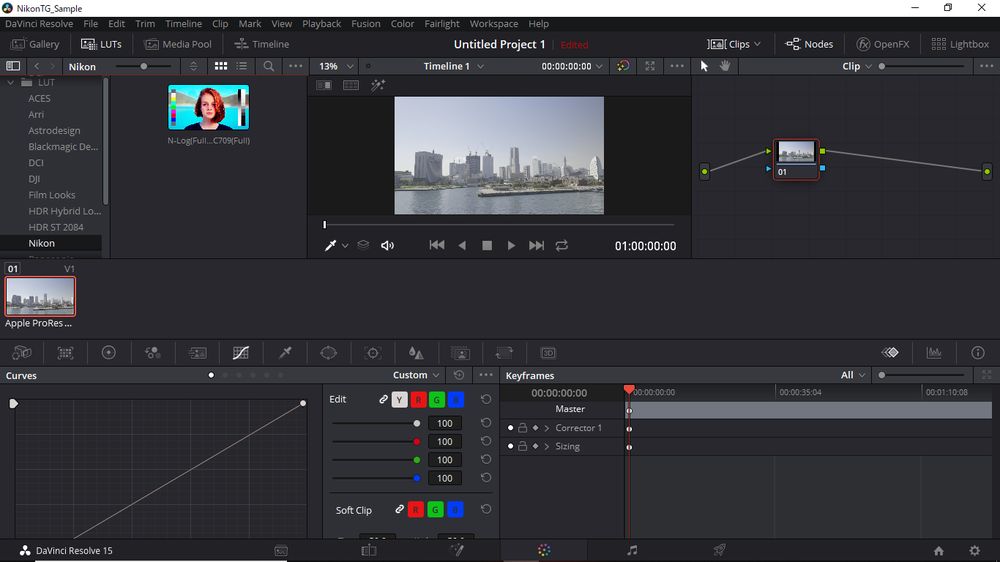Toggle bypass color grades icon
1000x562 pixels.
pos(623,66)
